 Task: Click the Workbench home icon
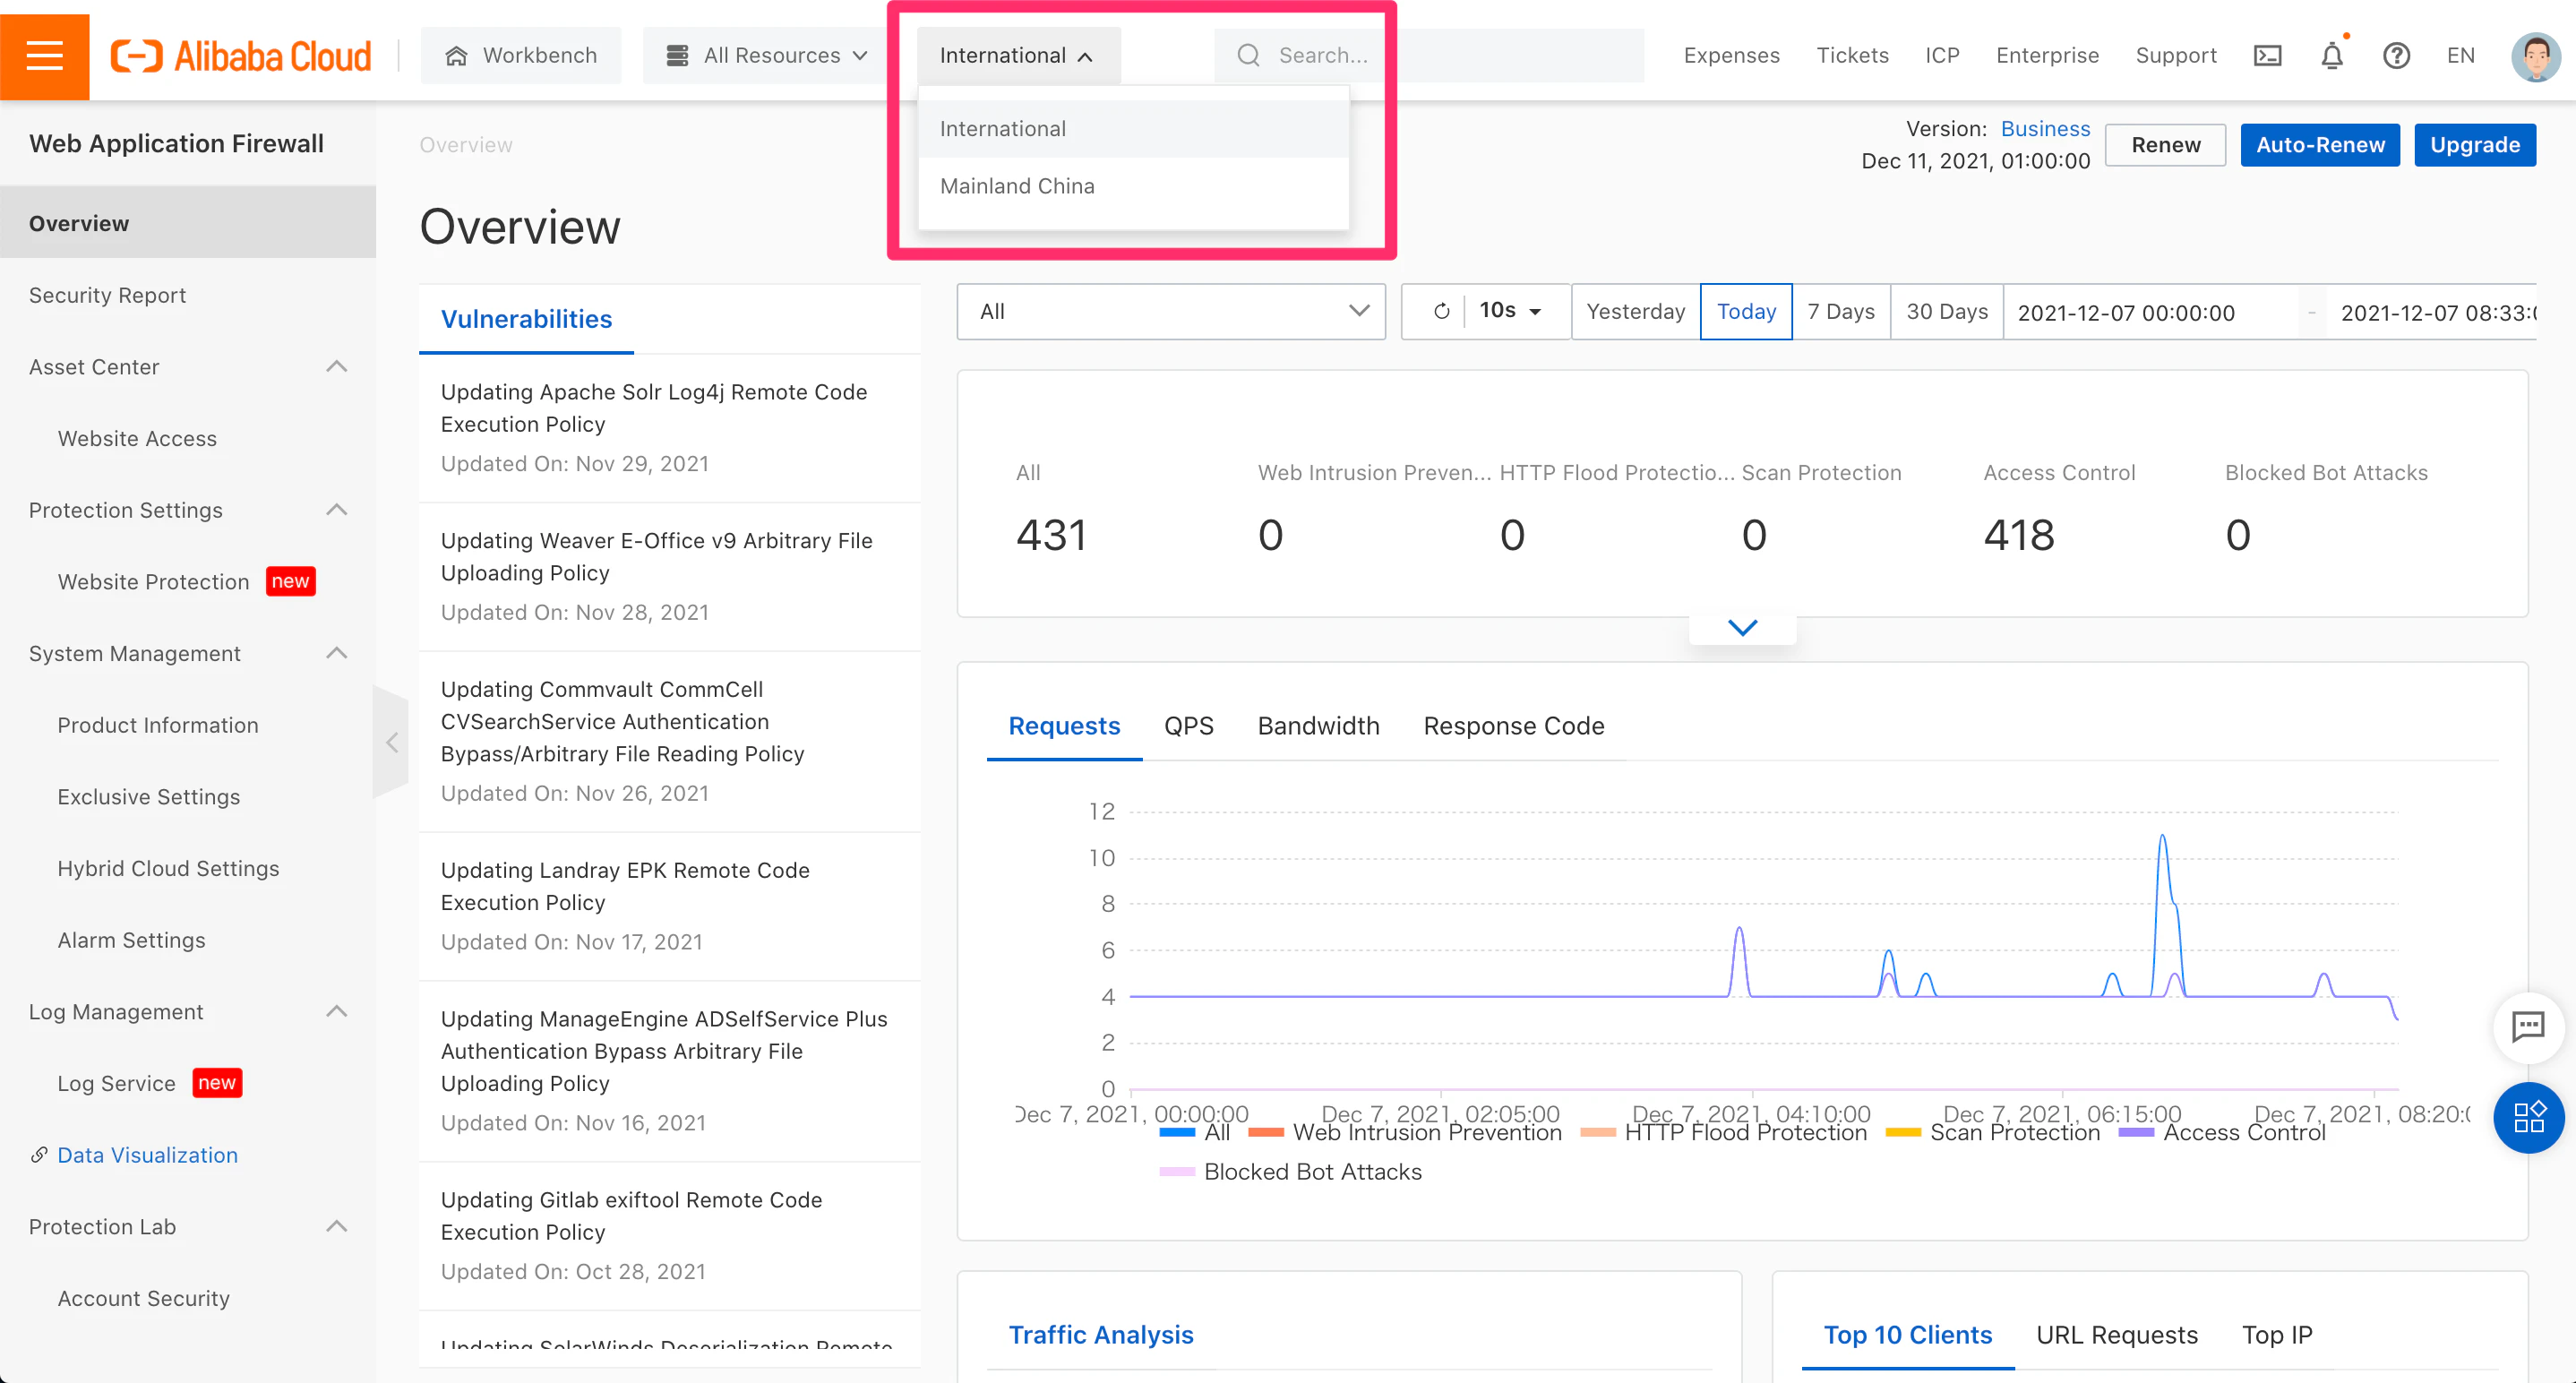(456, 56)
